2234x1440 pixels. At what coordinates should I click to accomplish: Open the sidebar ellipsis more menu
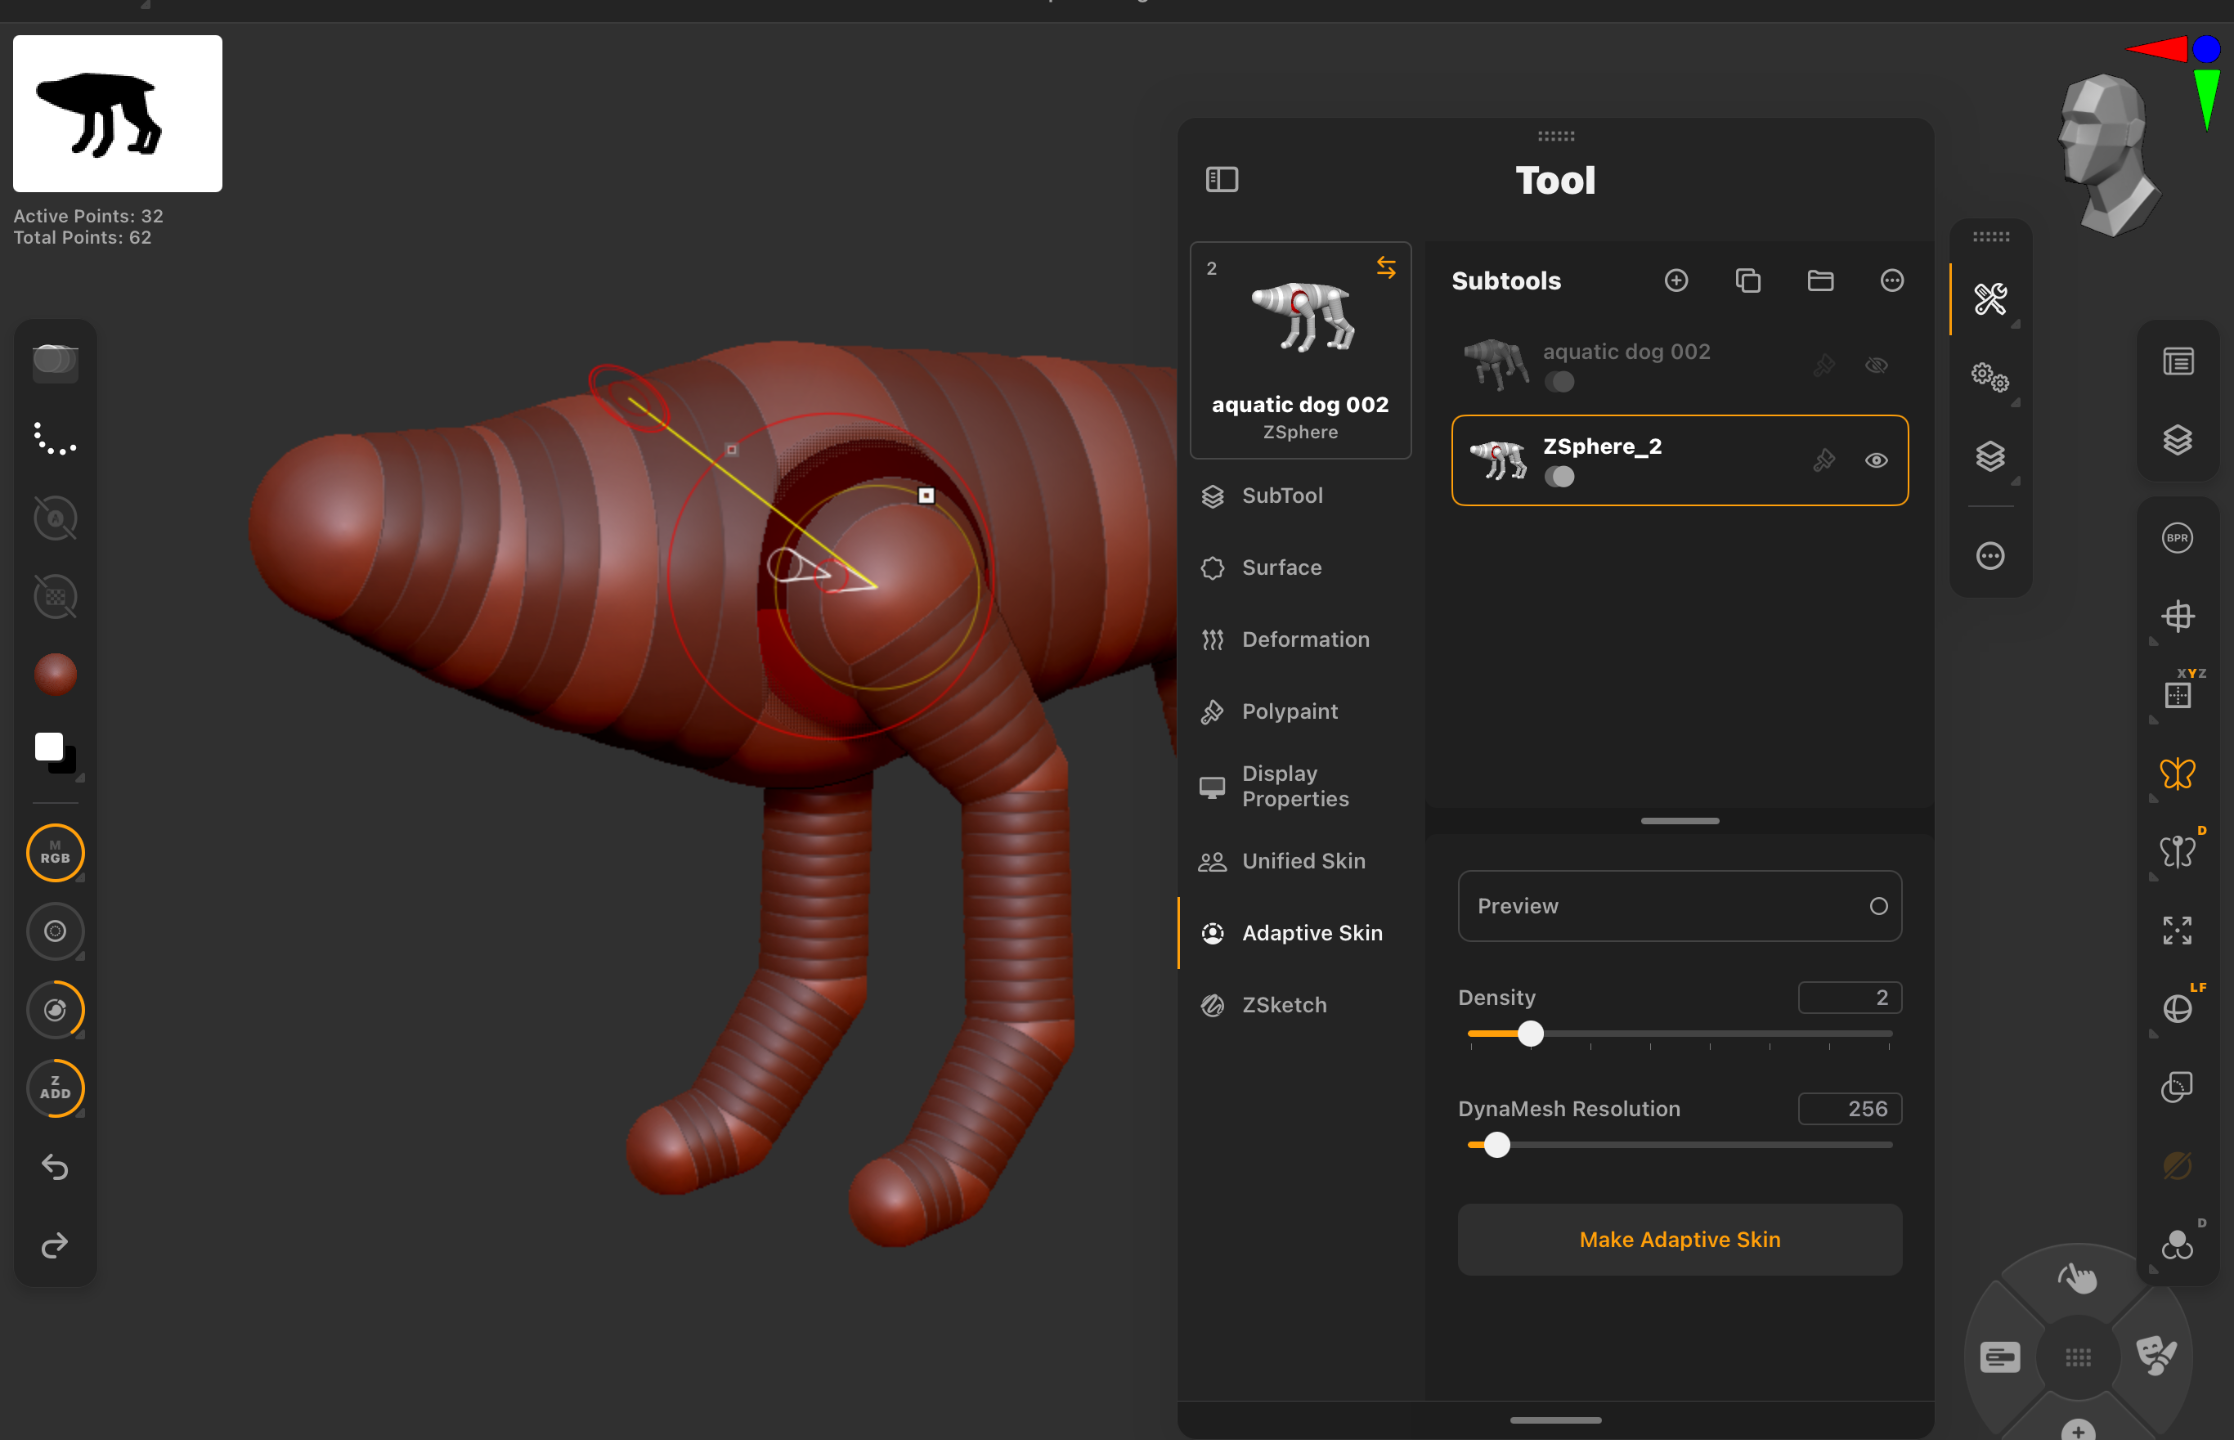1990,556
